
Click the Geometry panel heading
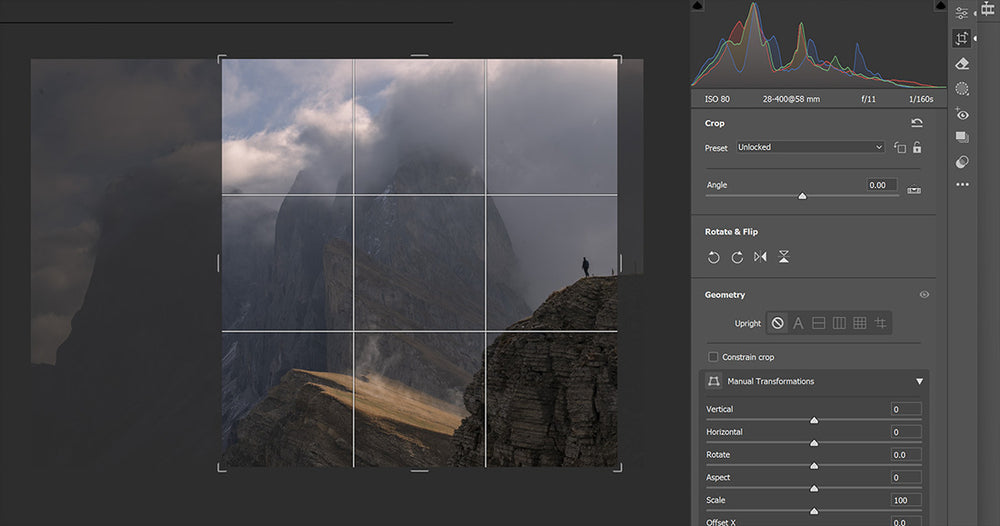point(724,295)
